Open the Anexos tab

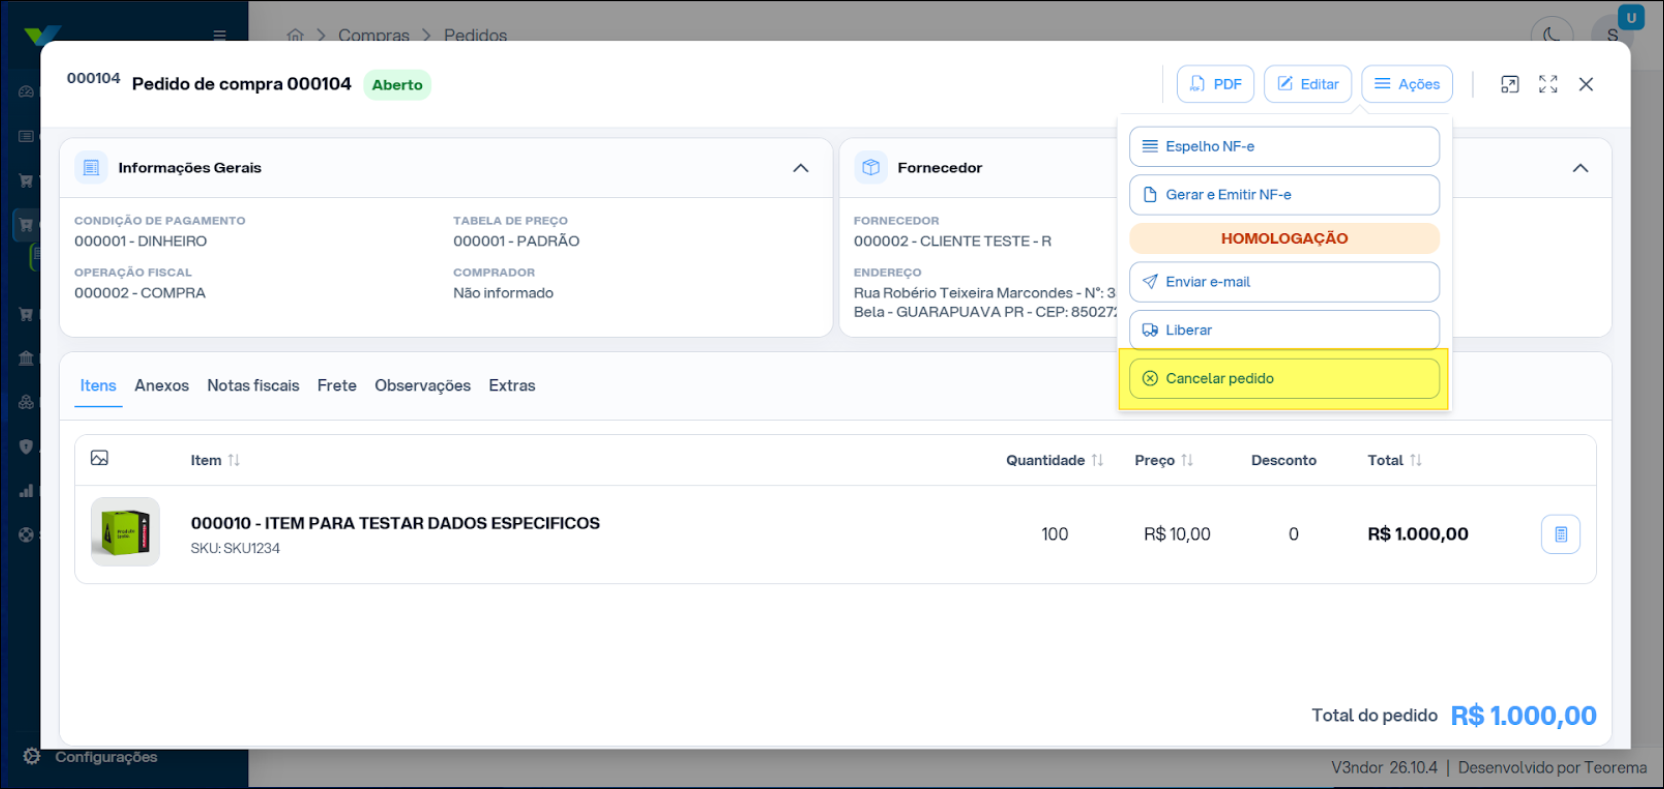tap(162, 386)
